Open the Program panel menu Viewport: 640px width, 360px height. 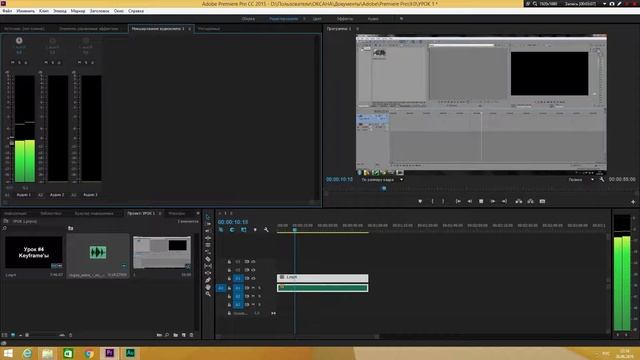(358, 29)
